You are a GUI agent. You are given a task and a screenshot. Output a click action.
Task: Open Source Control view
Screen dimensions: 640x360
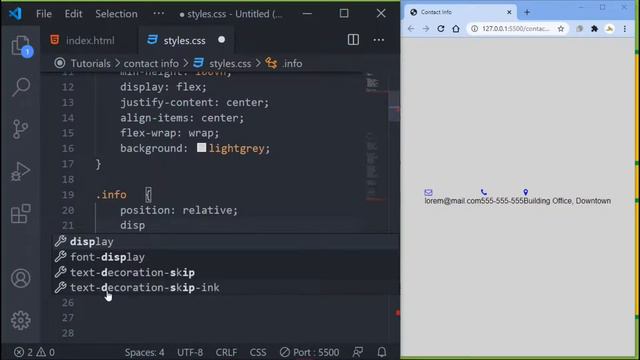click(x=20, y=129)
